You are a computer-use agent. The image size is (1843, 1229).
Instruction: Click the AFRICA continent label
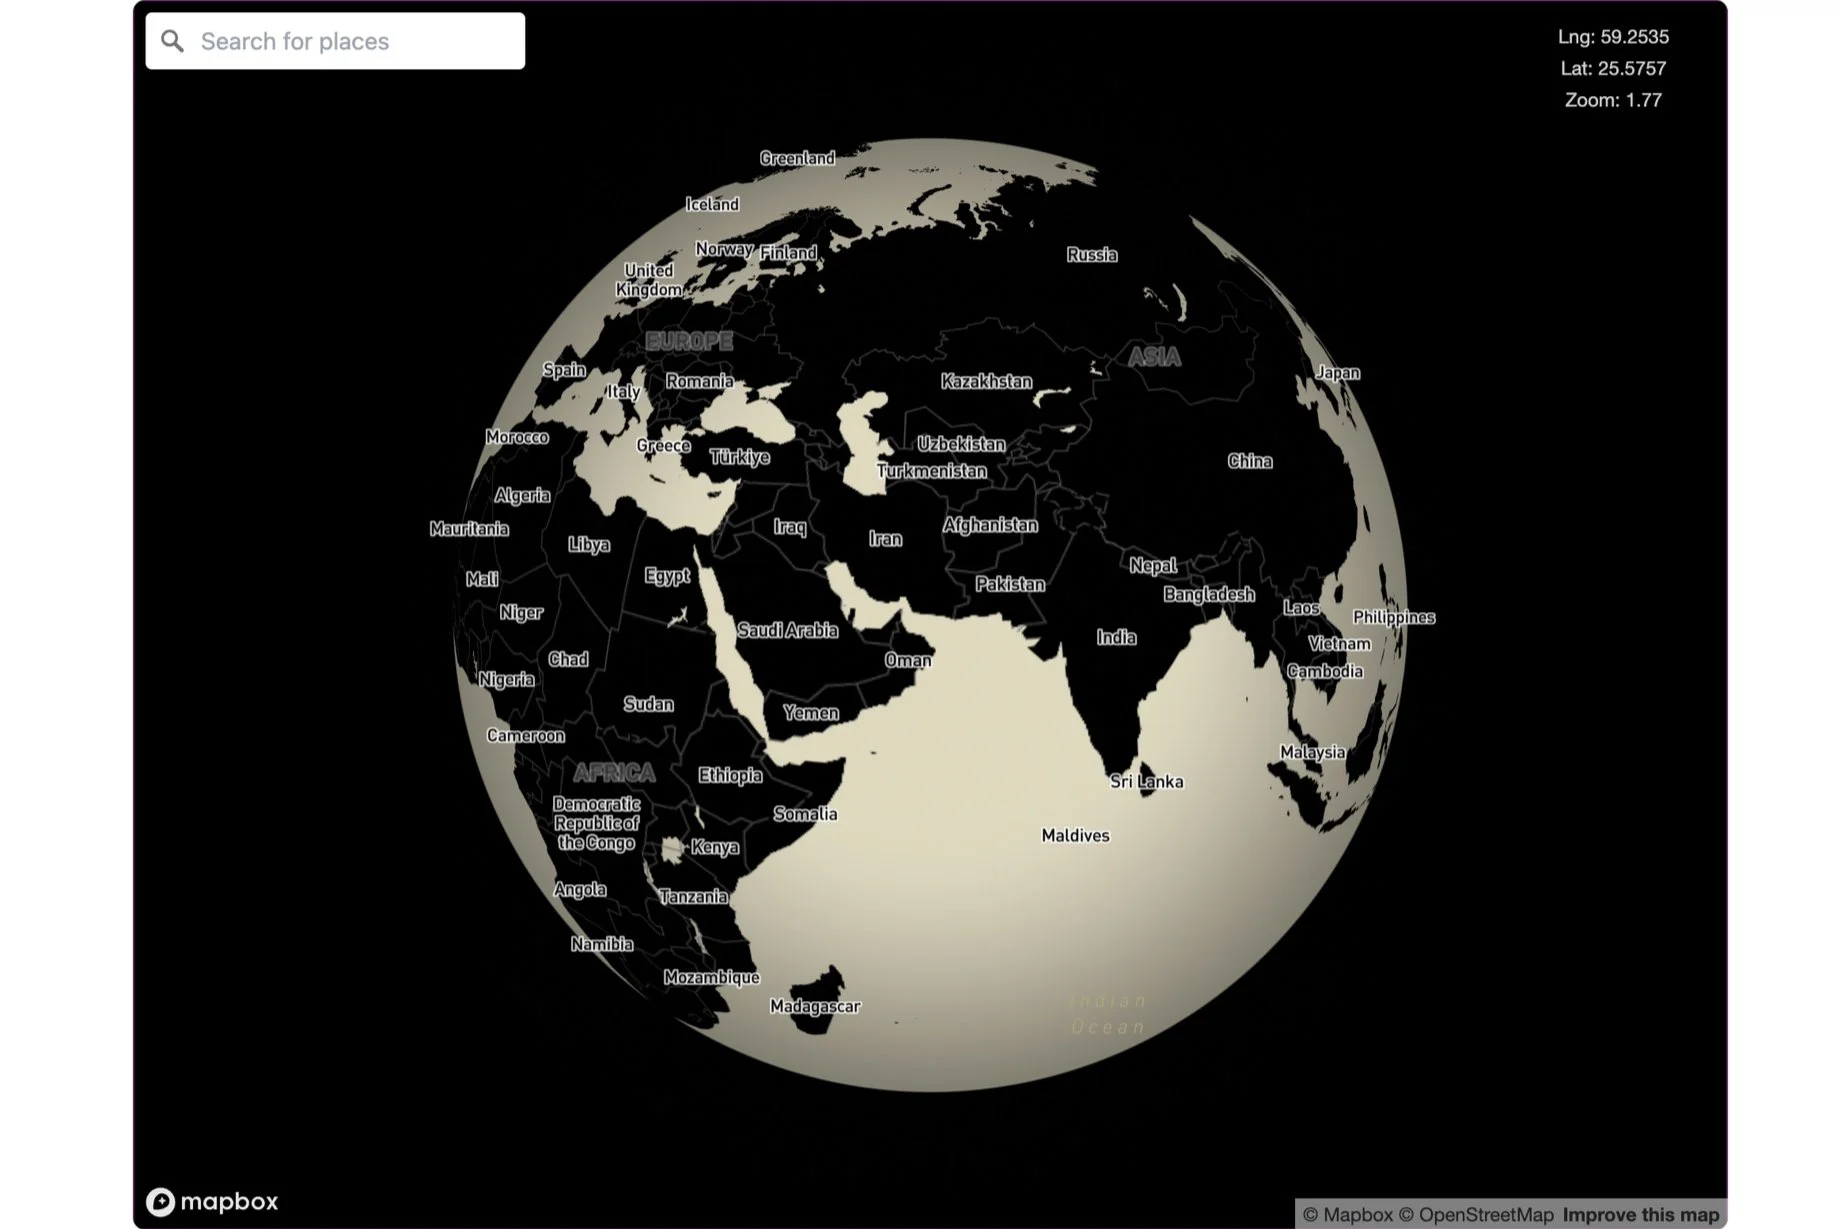tap(614, 772)
